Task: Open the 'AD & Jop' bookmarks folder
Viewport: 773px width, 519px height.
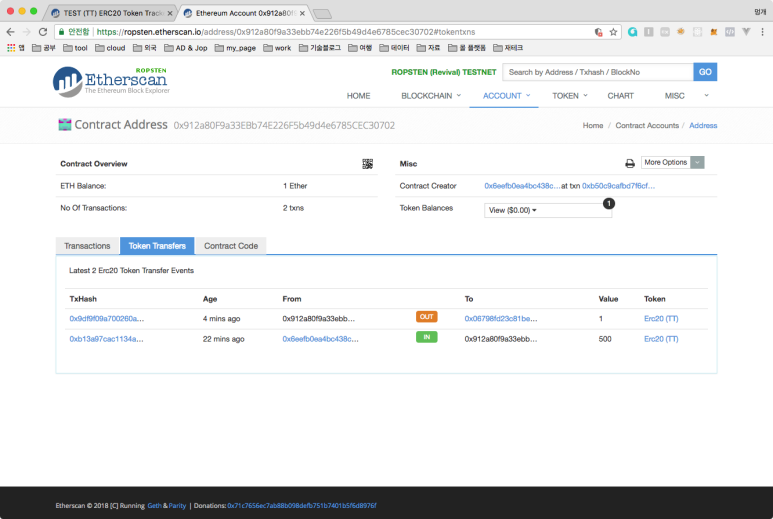Action: coord(185,48)
